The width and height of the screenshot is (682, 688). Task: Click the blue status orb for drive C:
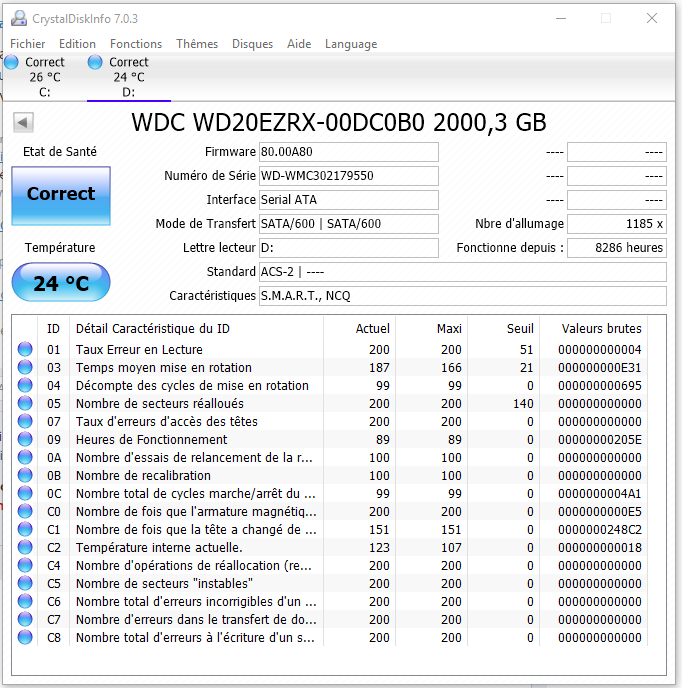pos(11,62)
